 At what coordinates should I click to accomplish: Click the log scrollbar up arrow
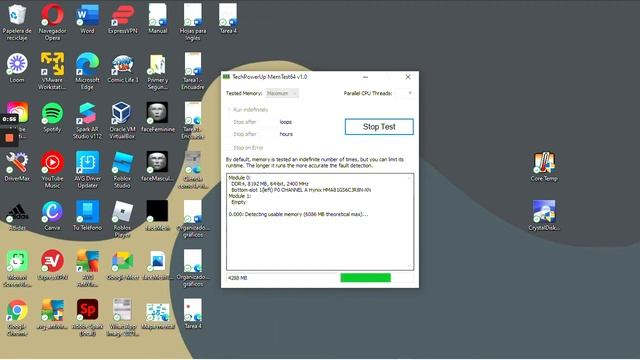(x=409, y=178)
